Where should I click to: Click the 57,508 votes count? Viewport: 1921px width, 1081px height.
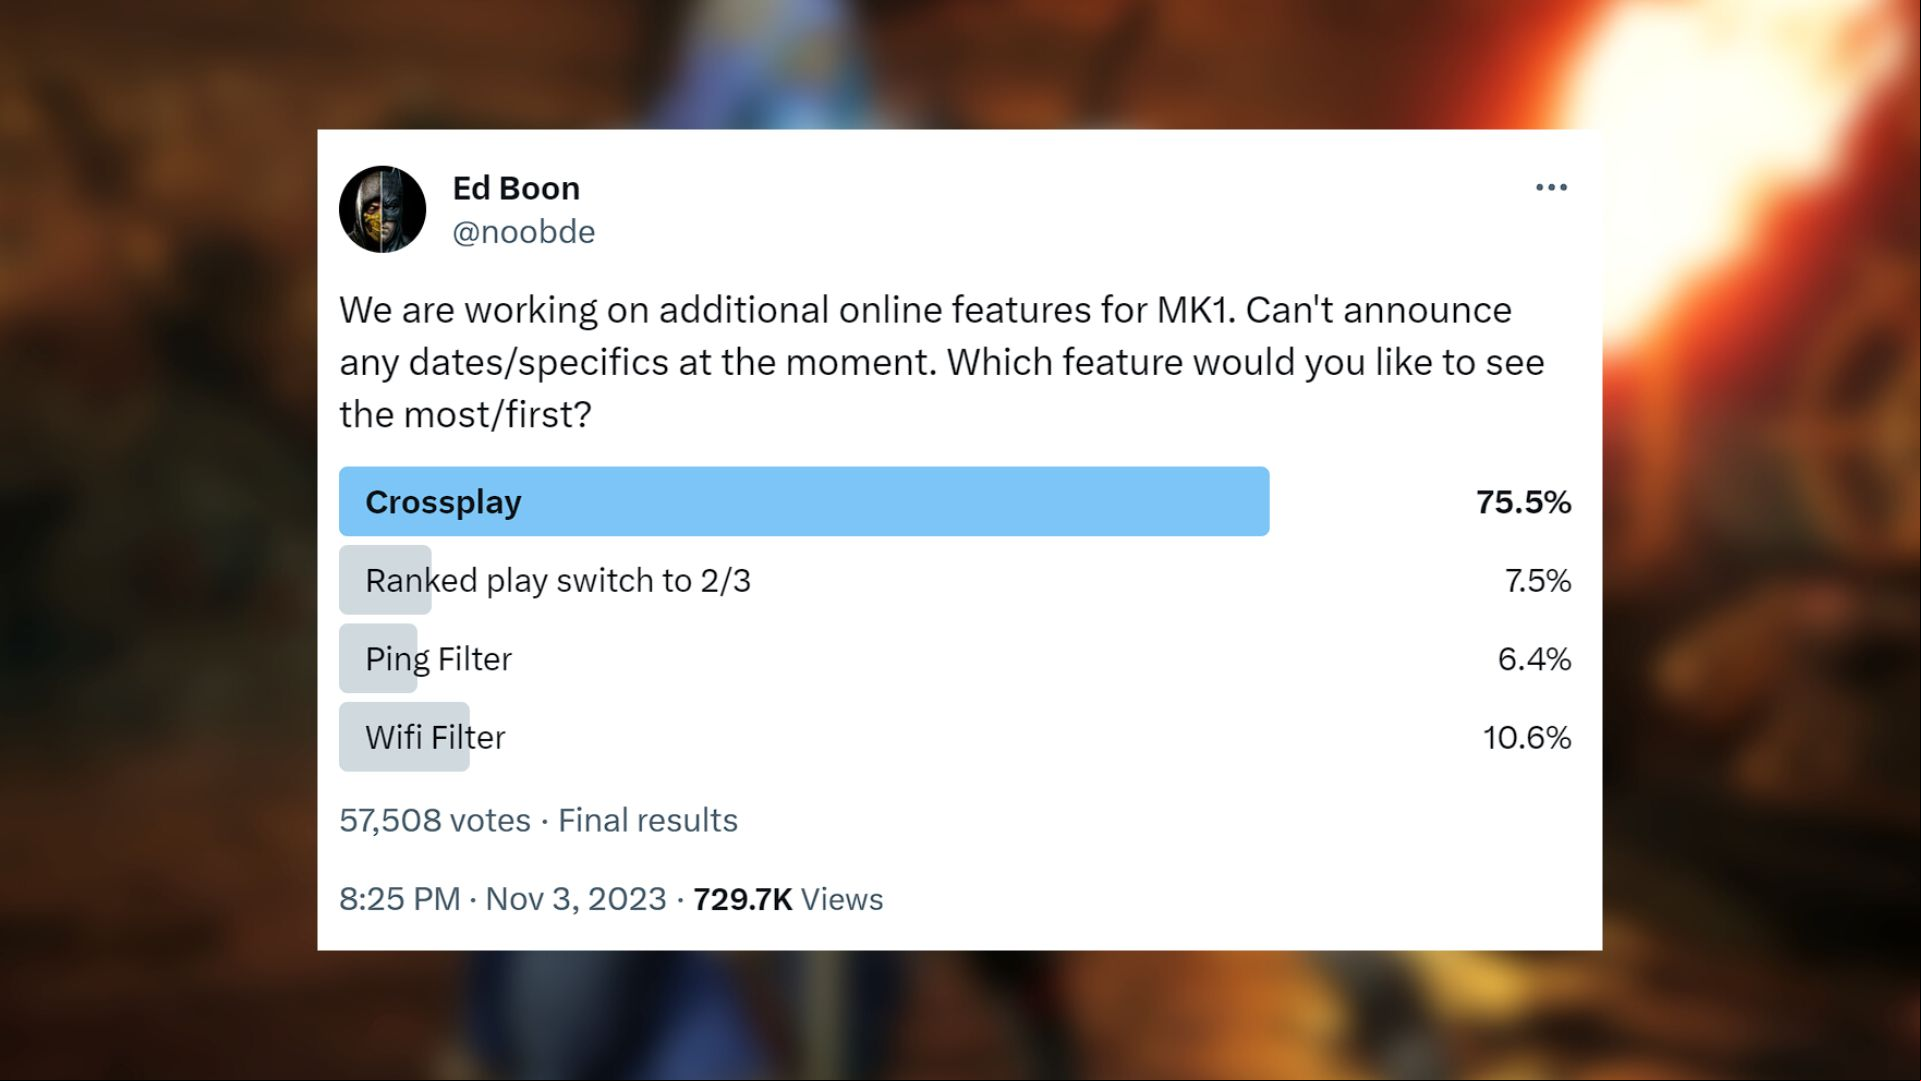click(x=435, y=820)
